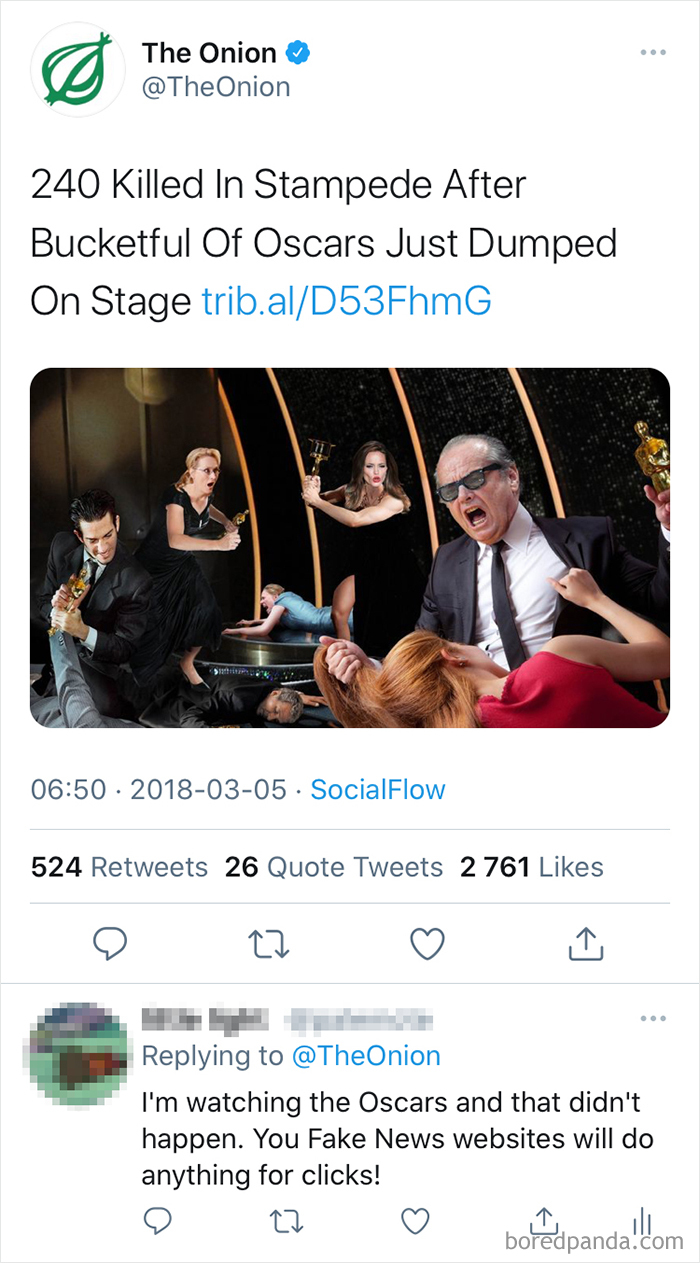Open analytics for the reply via bar chart icon
Viewport: 700px width, 1263px height.
(x=643, y=1220)
